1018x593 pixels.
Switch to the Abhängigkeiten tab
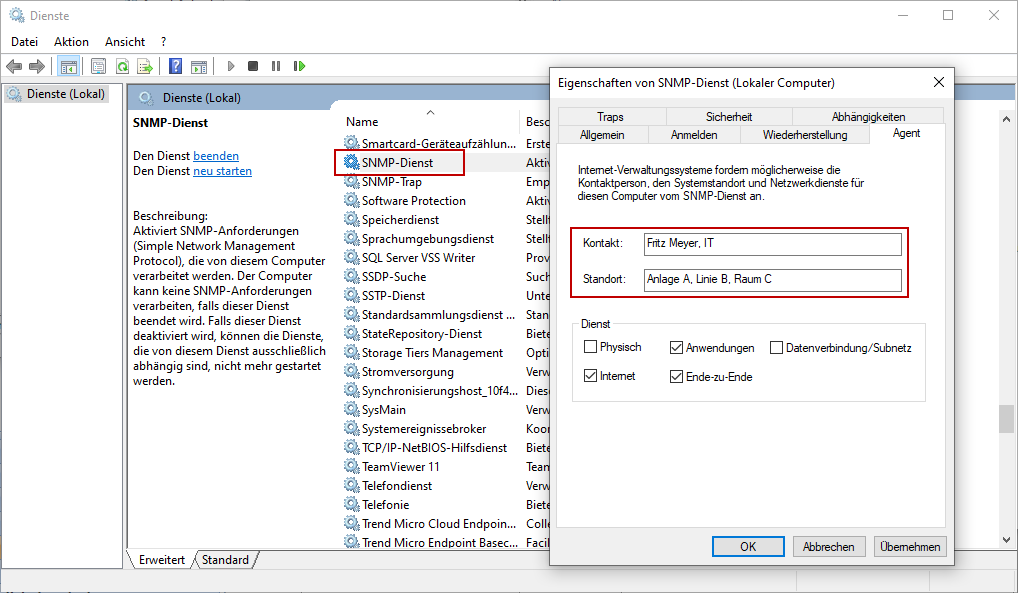868,116
